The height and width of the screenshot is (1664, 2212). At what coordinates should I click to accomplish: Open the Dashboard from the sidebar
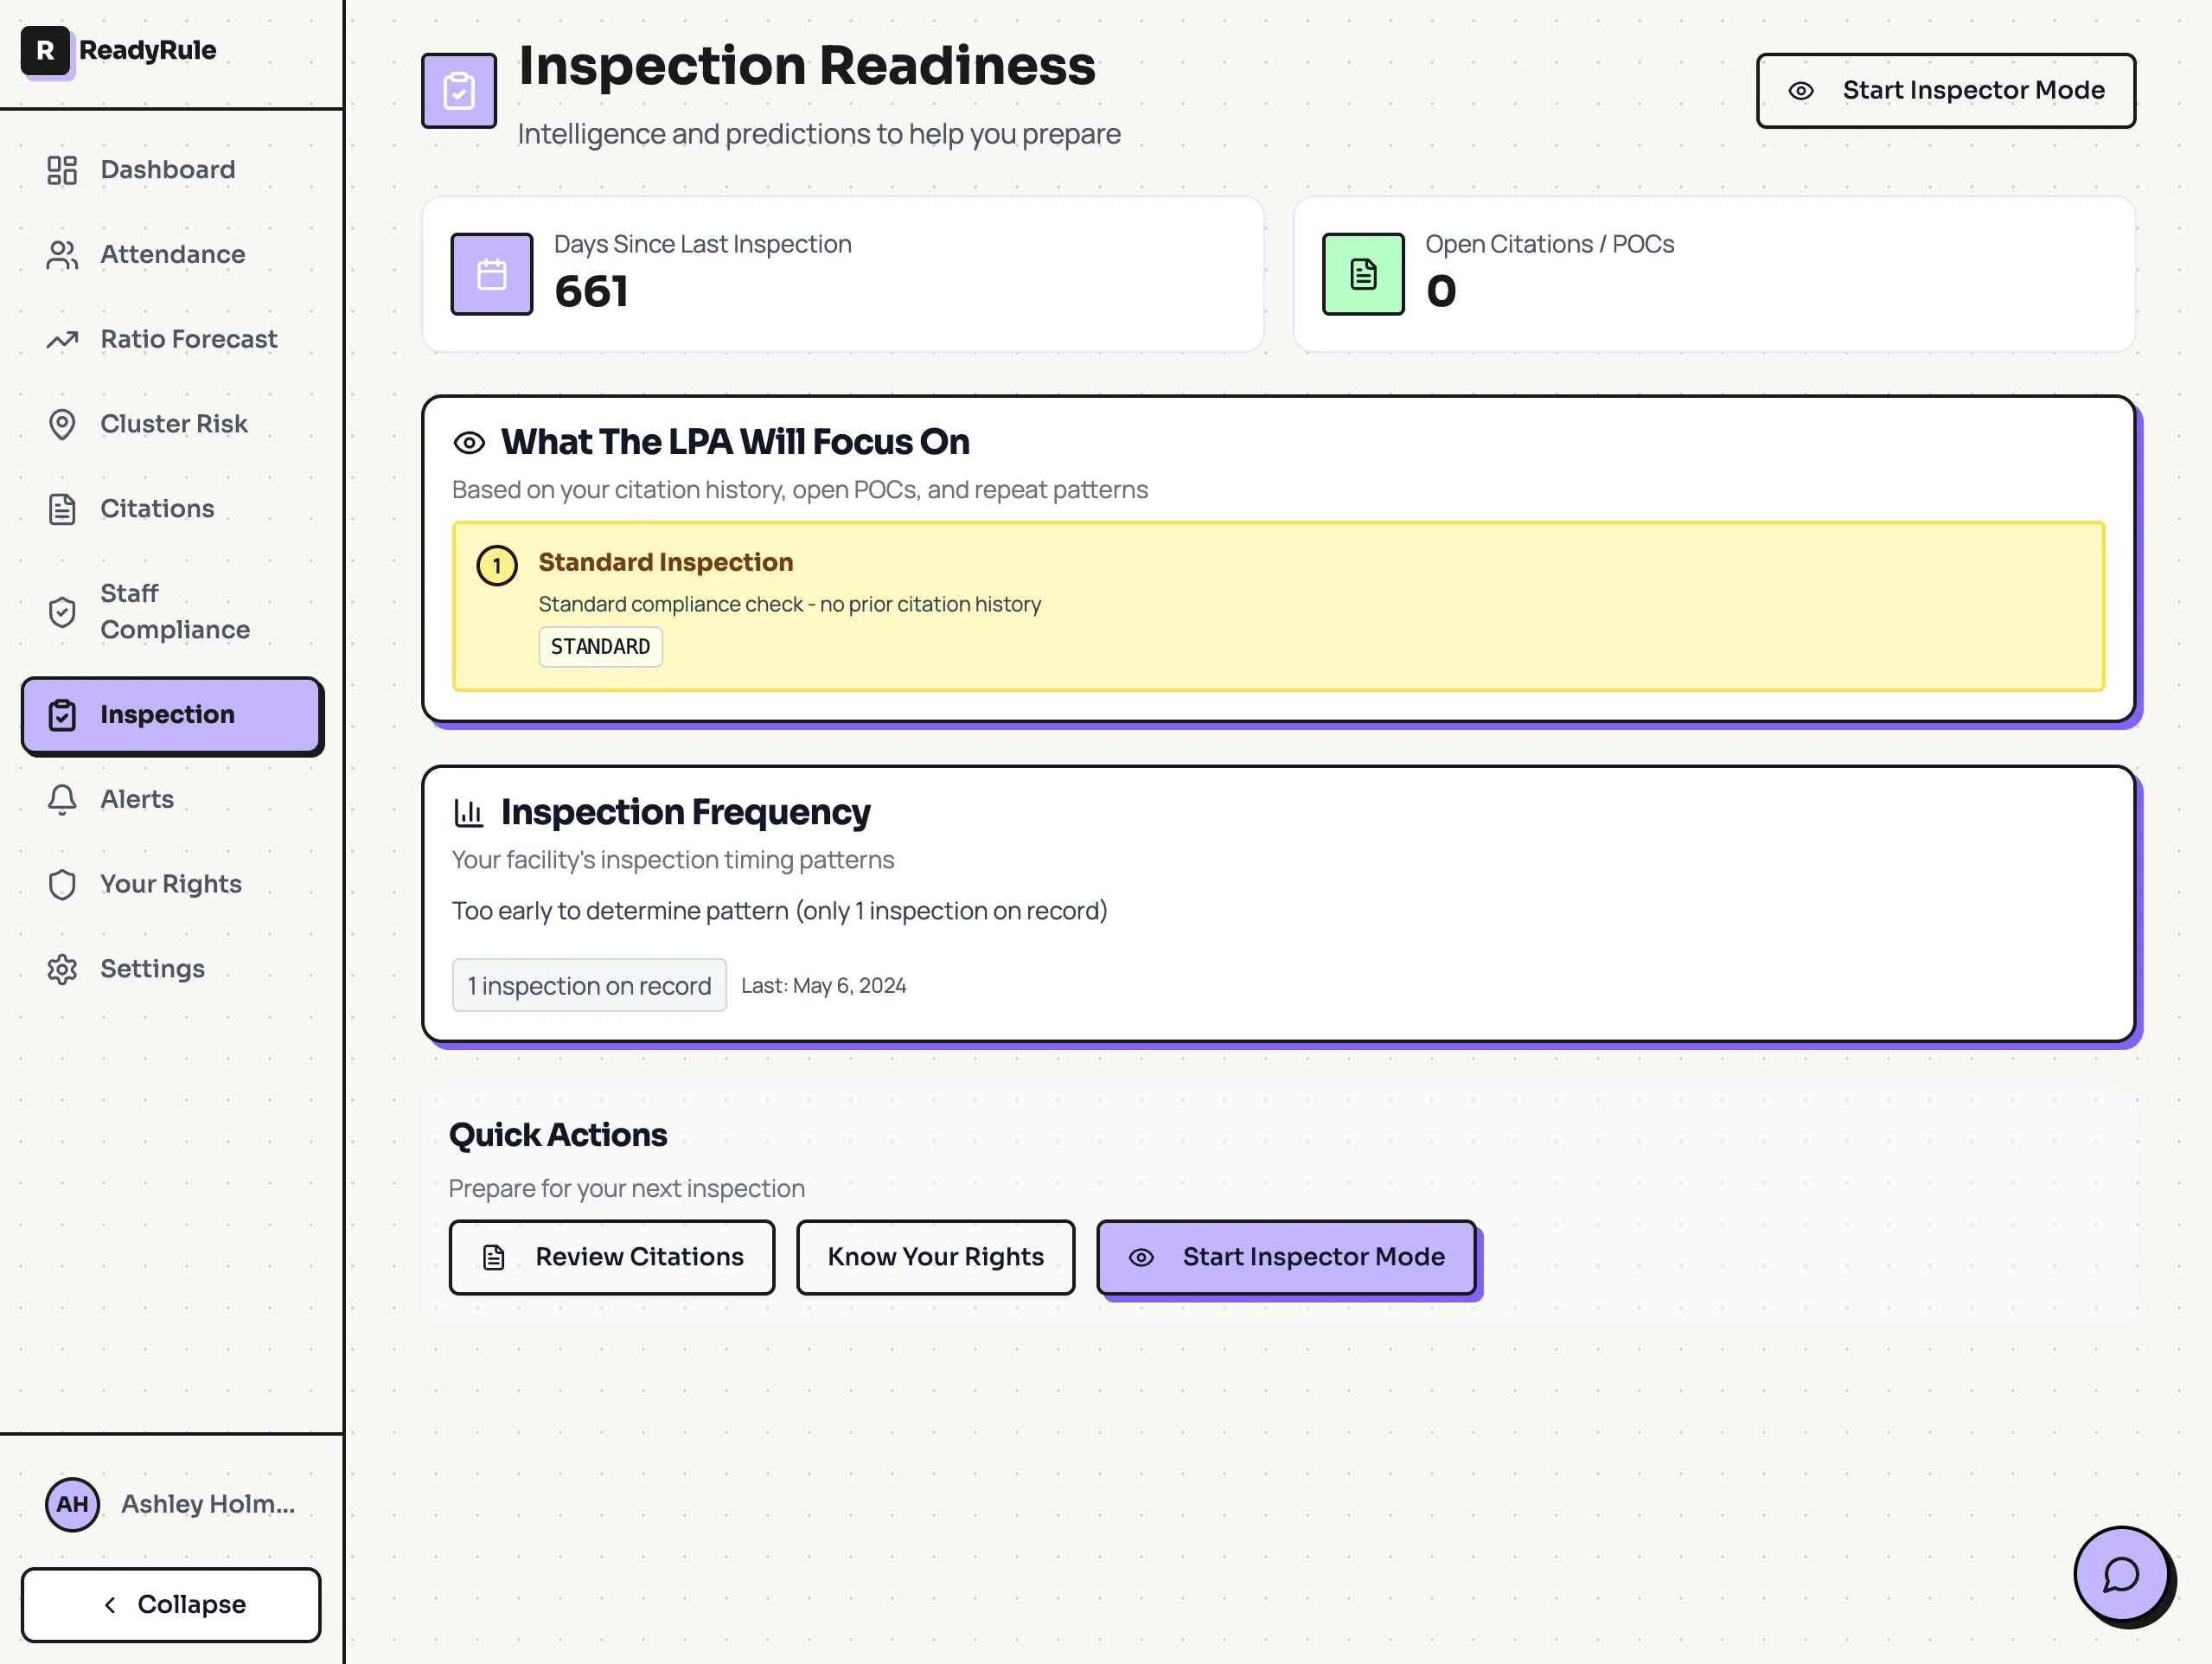pyautogui.click(x=166, y=169)
